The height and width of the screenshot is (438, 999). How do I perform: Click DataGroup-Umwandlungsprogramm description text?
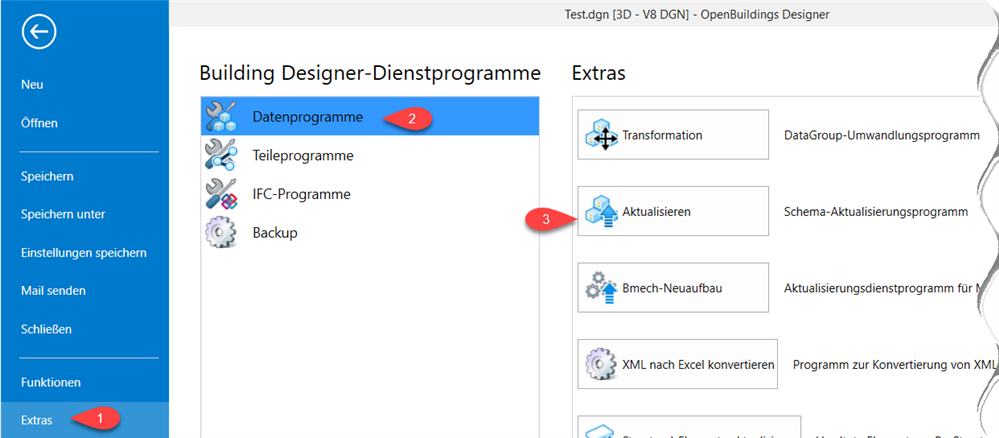point(882,135)
